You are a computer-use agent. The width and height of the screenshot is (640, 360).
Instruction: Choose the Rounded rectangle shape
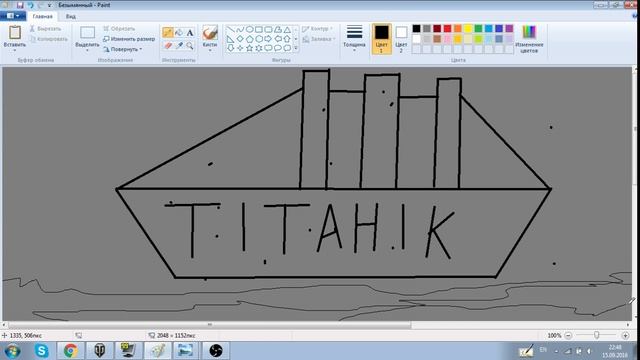click(x=268, y=30)
